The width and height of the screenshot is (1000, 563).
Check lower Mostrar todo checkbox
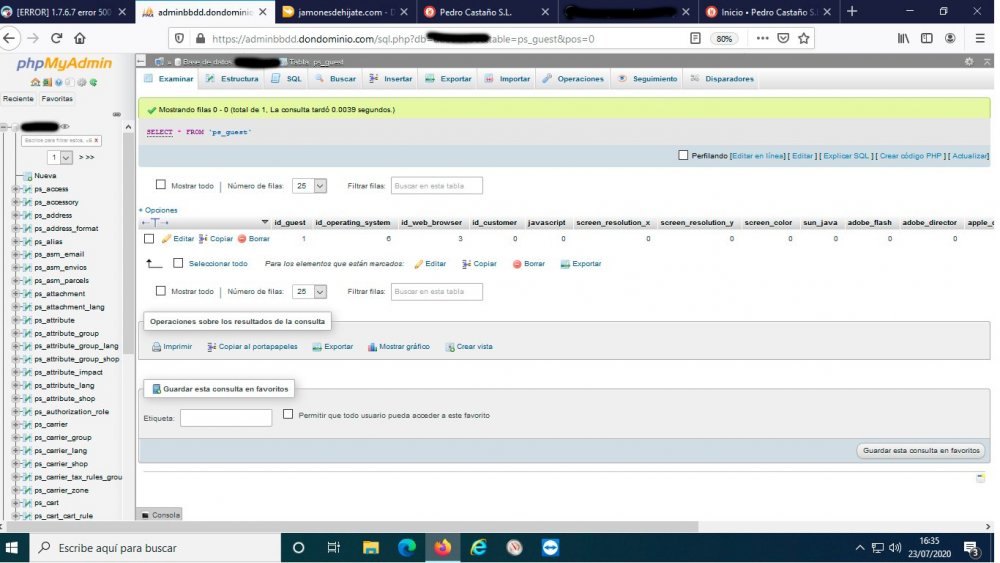pyautogui.click(x=161, y=291)
